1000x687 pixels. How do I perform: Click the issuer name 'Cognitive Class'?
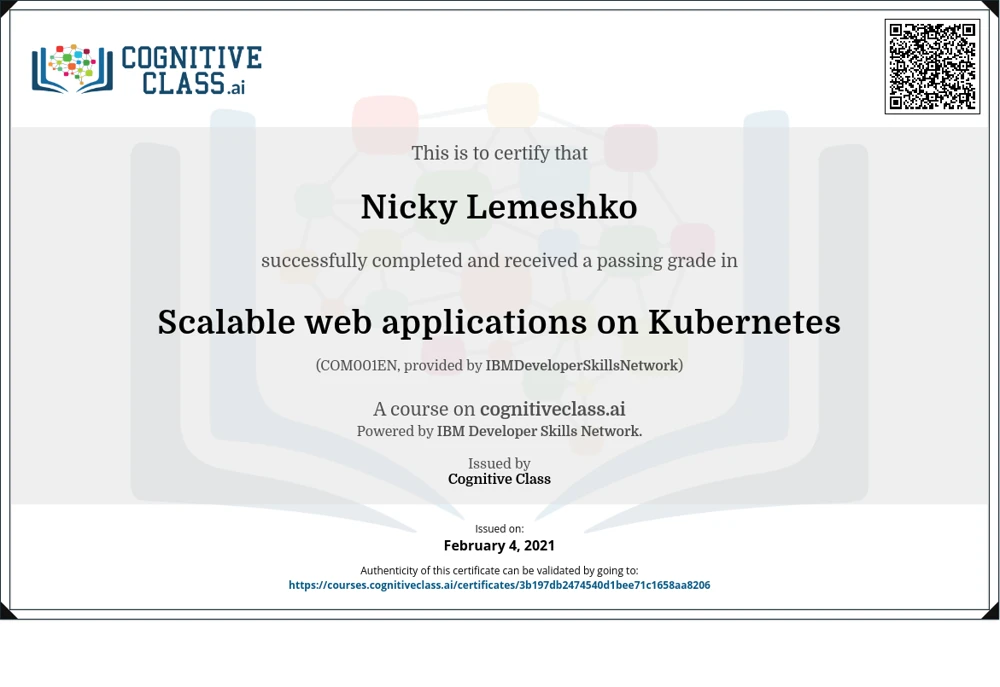point(499,479)
